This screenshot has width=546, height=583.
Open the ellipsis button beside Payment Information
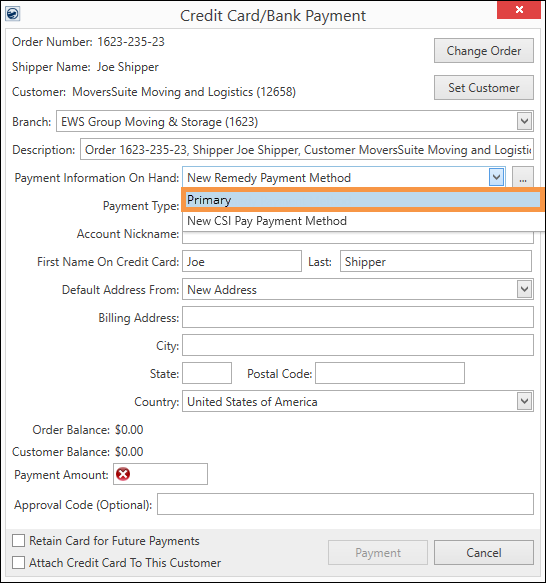tap(523, 178)
